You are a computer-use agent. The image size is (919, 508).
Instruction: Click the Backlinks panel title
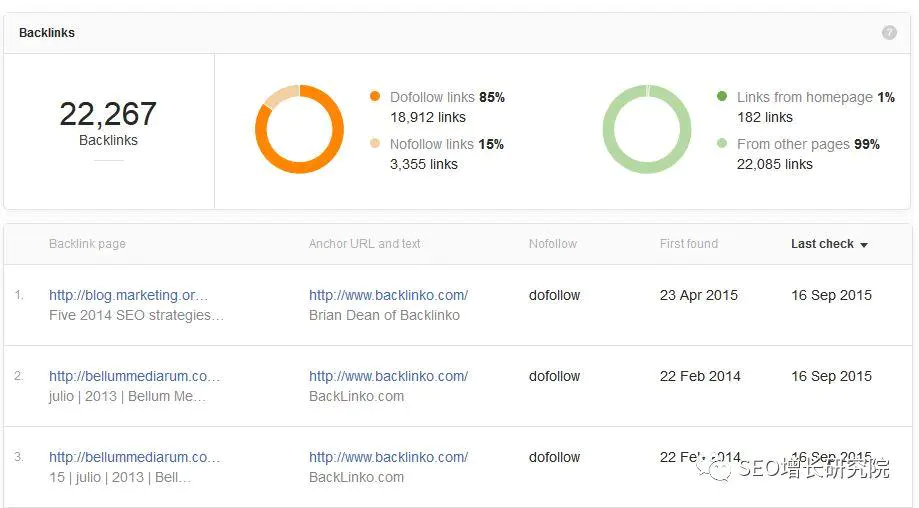point(47,33)
